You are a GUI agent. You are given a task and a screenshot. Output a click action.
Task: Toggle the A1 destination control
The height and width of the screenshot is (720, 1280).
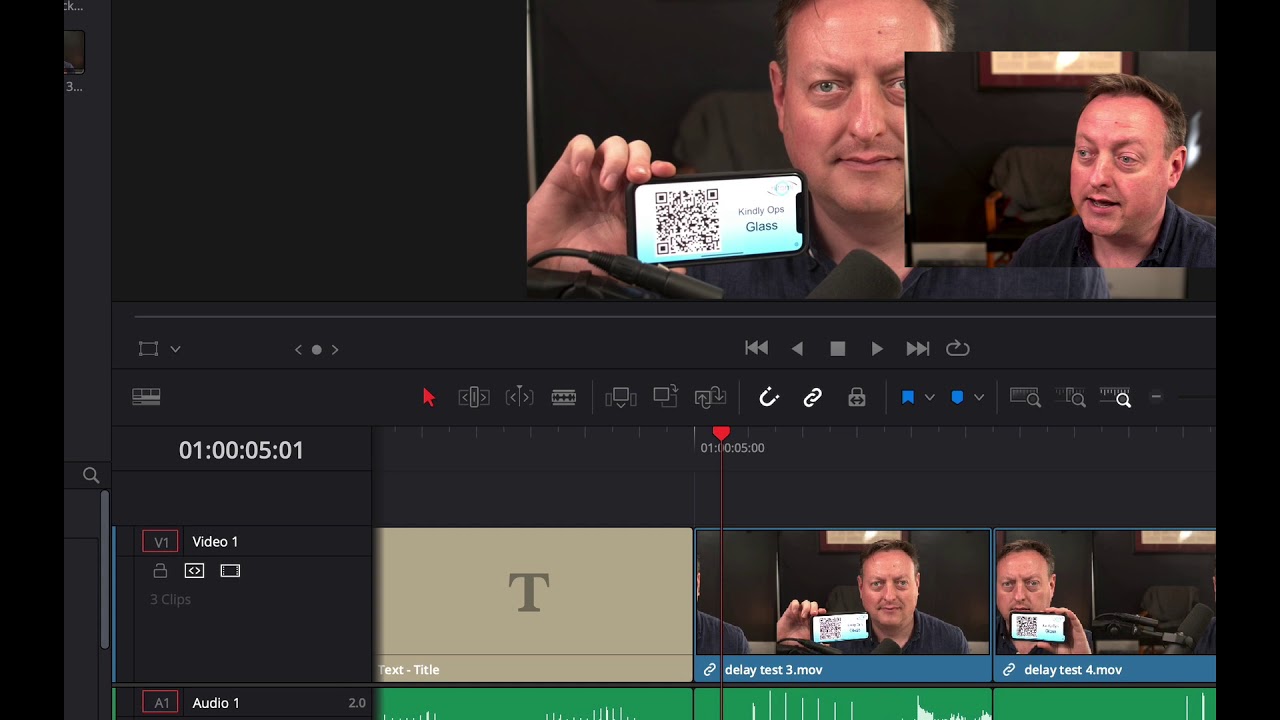tap(161, 703)
